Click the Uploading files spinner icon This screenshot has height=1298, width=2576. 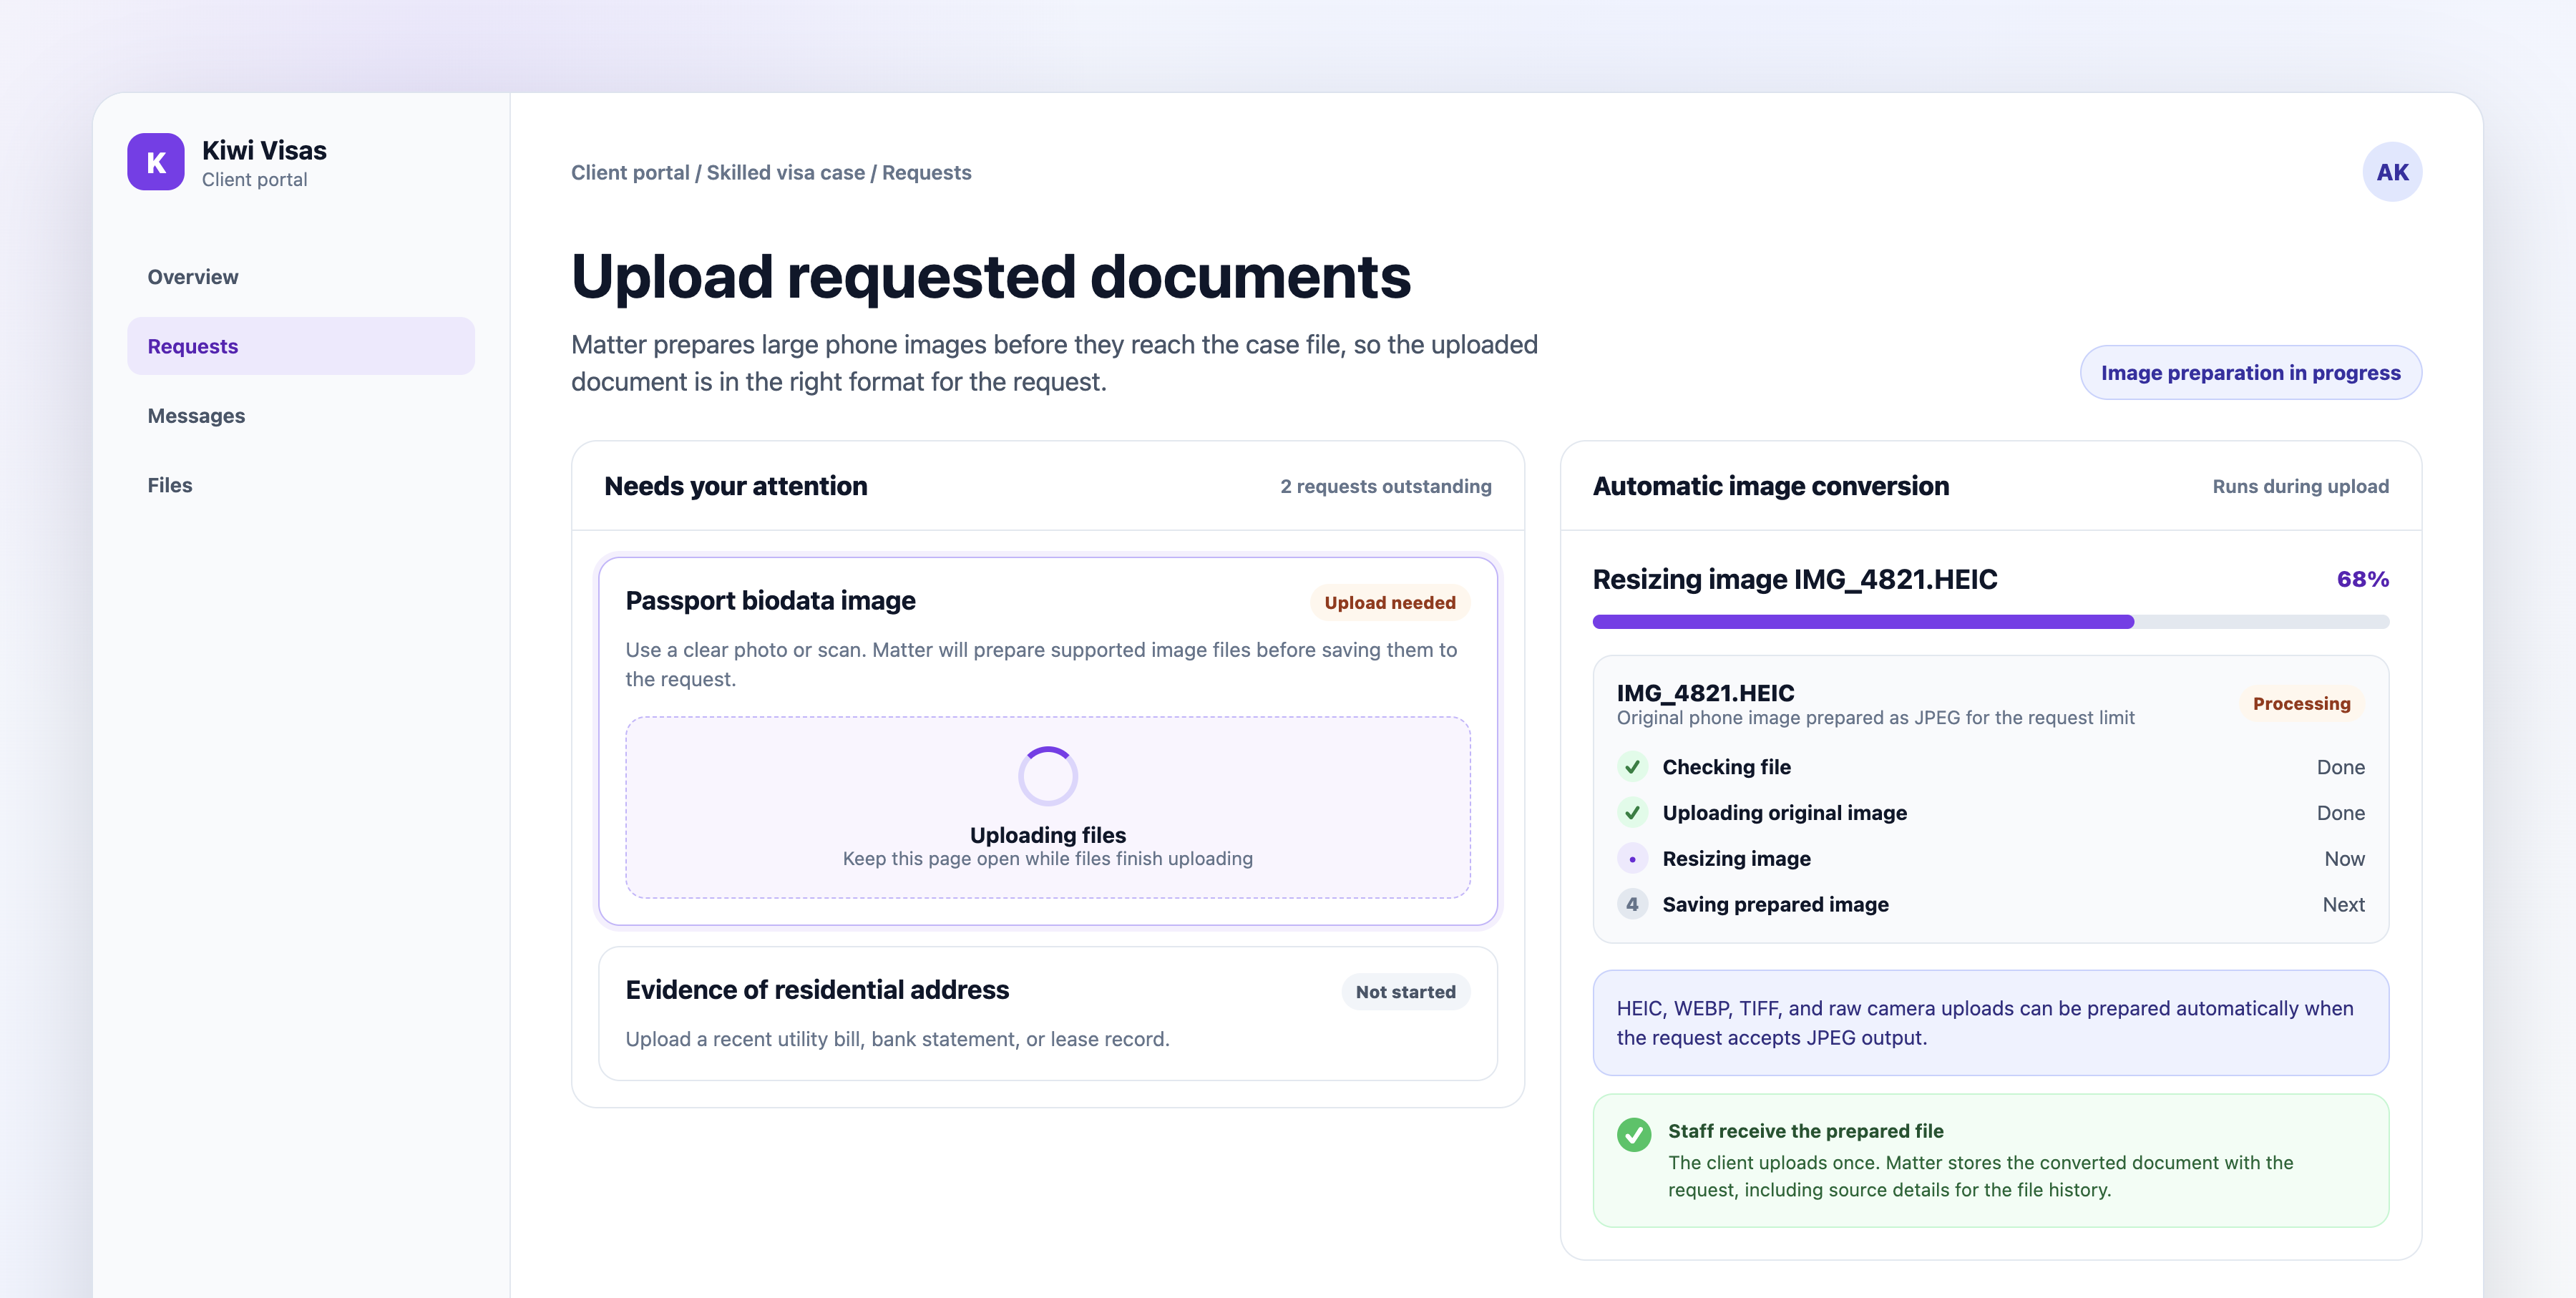(x=1048, y=776)
